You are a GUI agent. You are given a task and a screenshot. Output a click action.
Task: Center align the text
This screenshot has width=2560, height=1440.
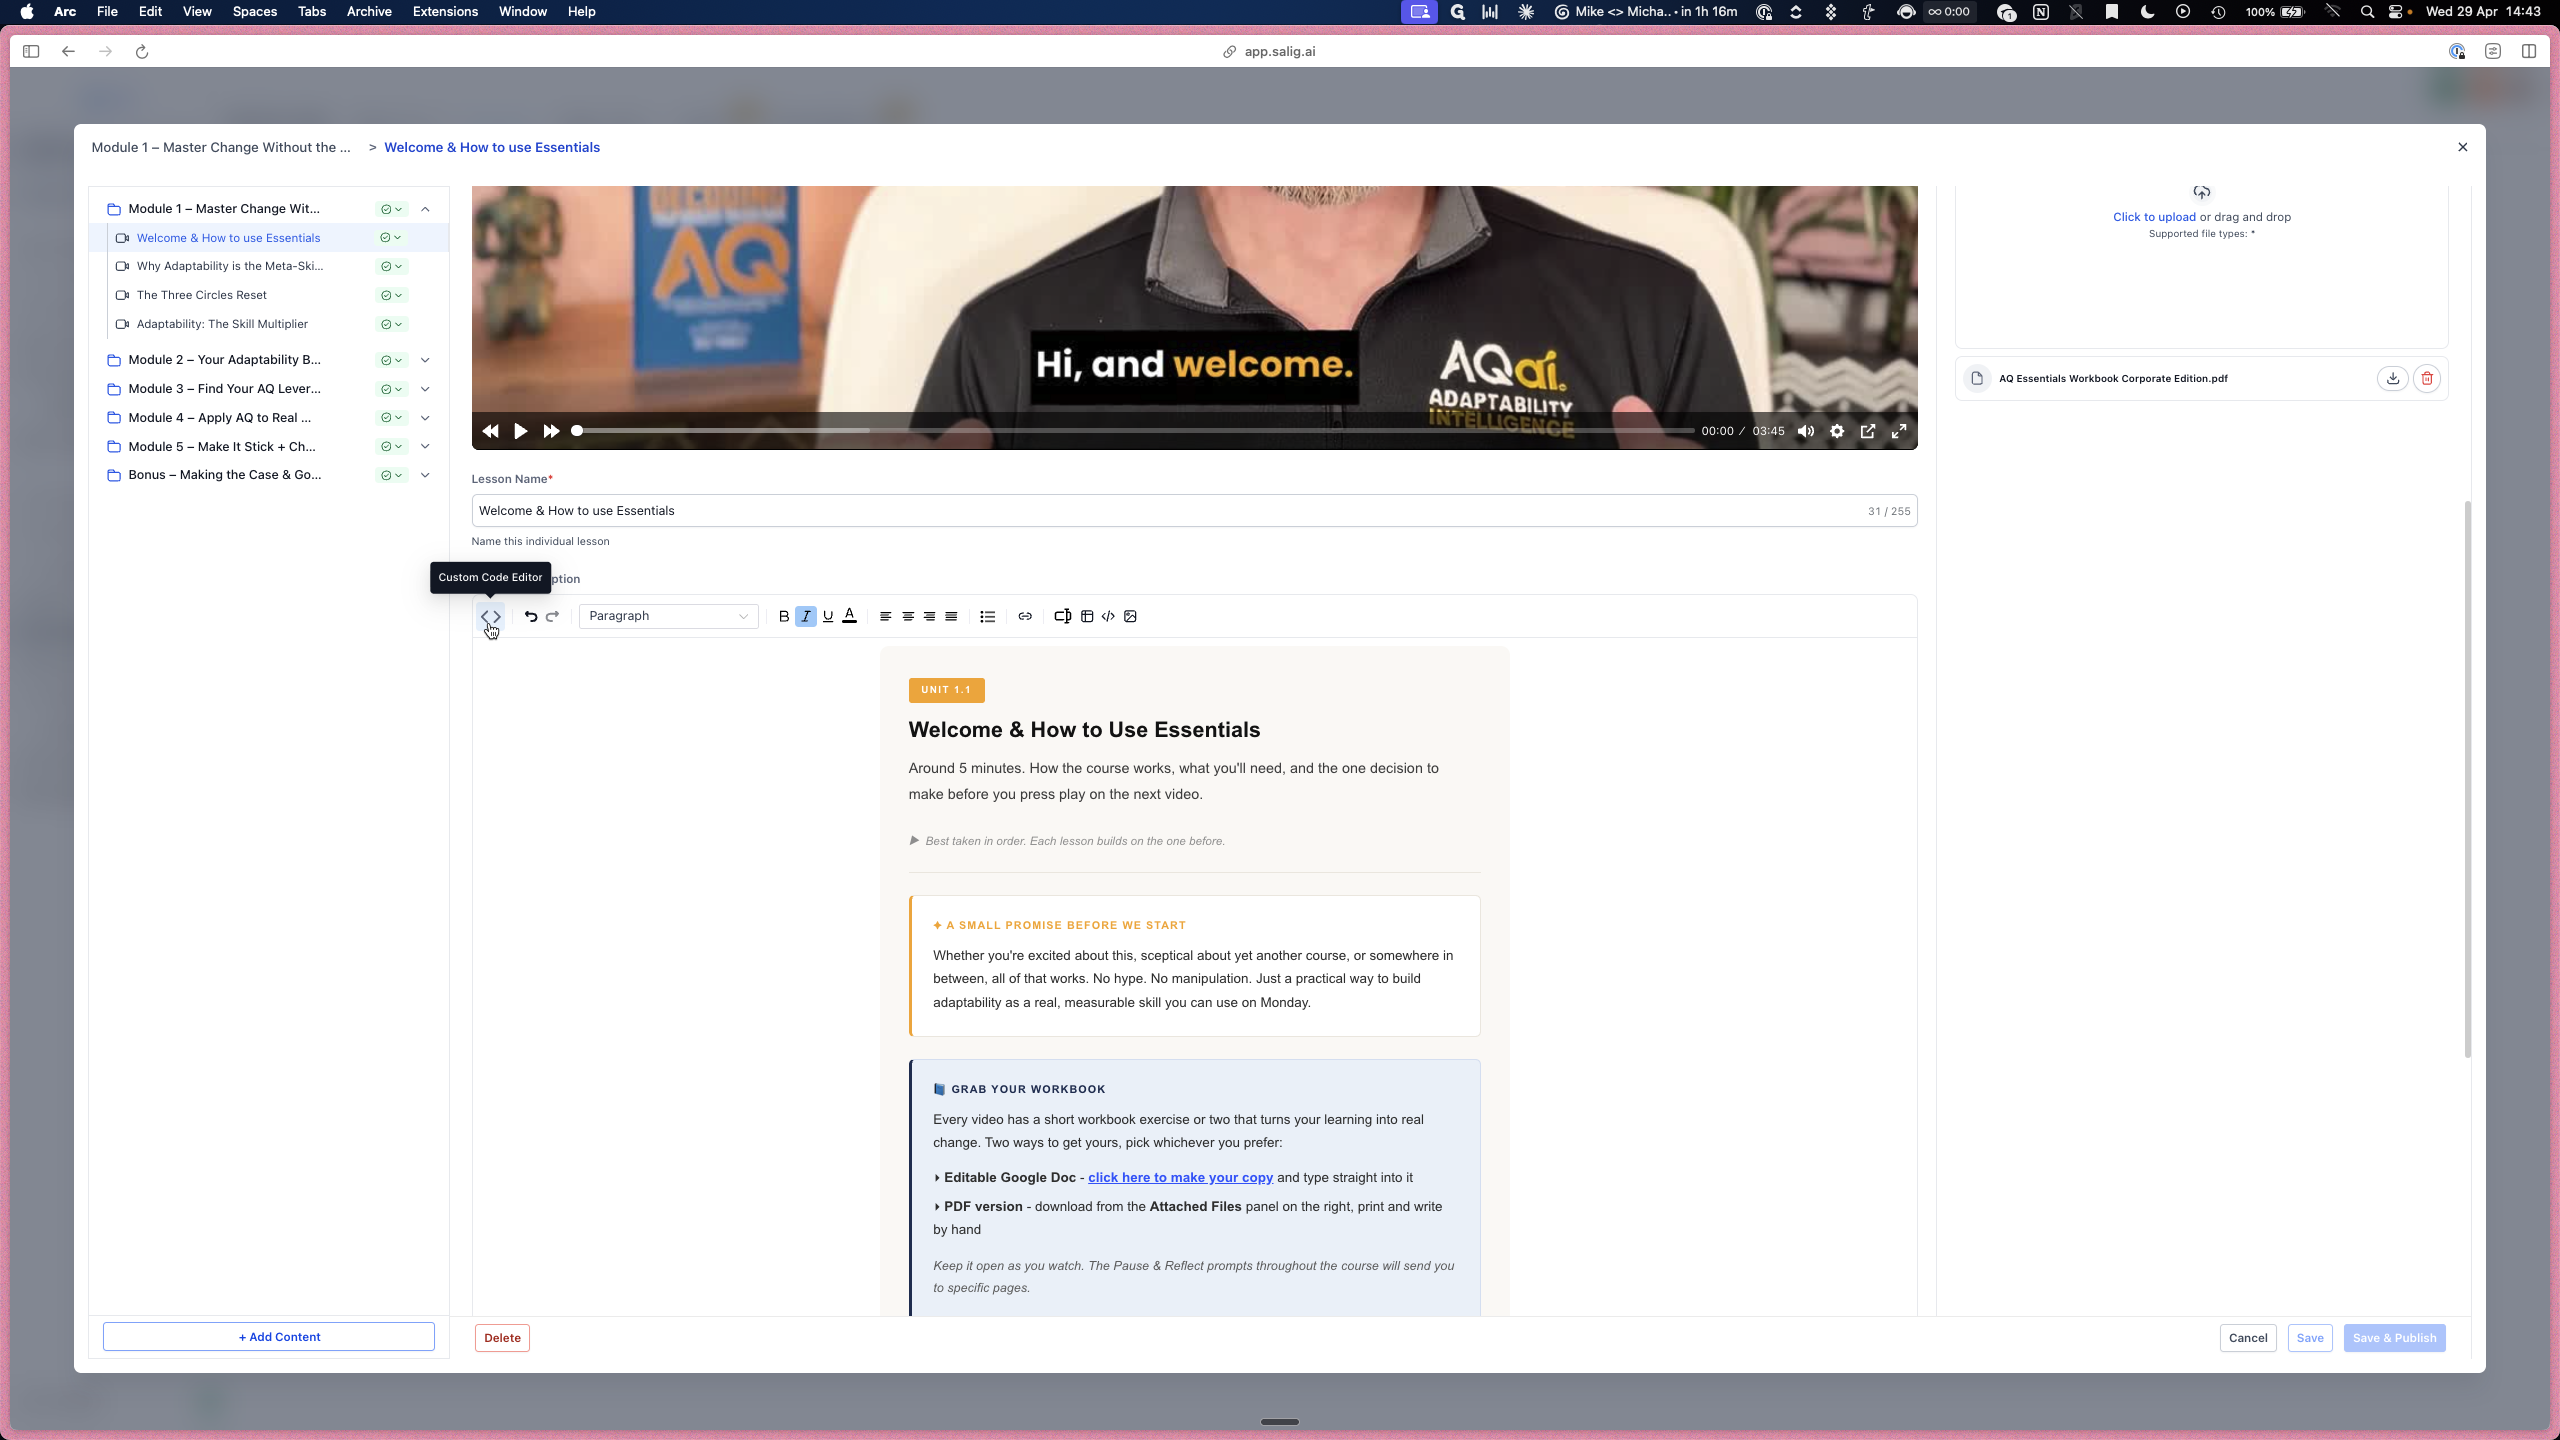click(908, 616)
